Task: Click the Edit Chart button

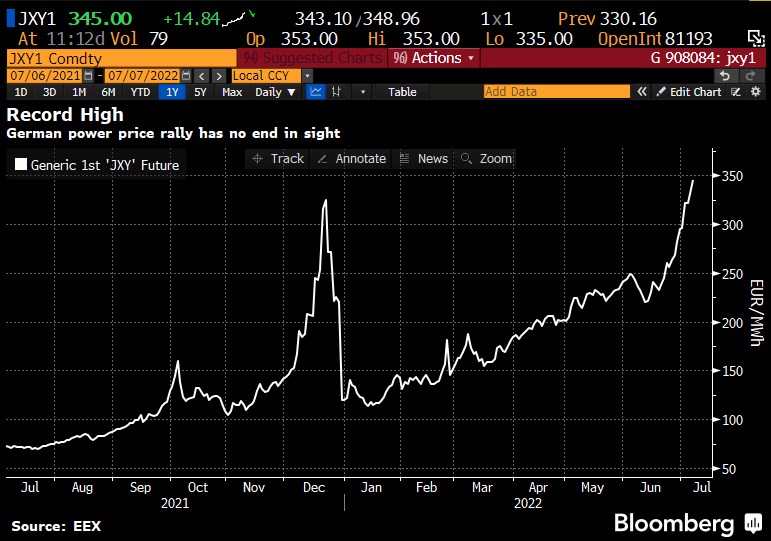Action: pyautogui.click(x=688, y=92)
